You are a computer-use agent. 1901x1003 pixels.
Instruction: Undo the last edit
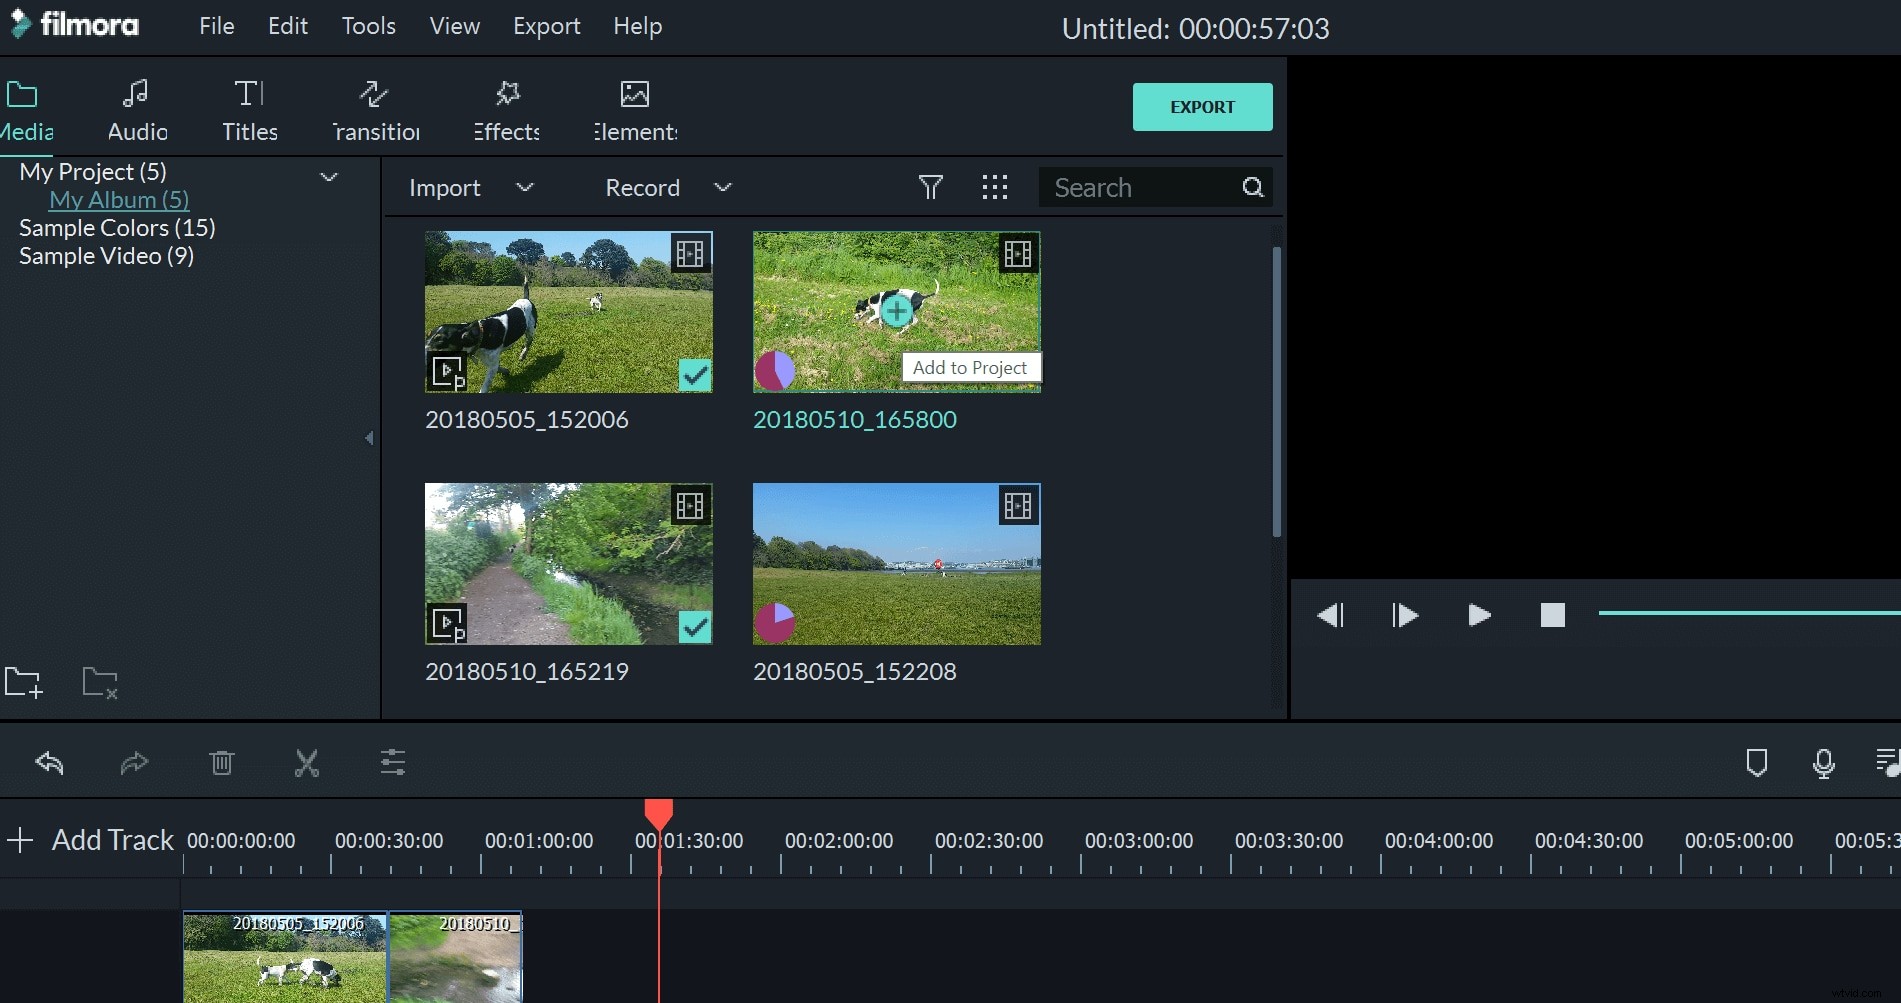coord(47,762)
